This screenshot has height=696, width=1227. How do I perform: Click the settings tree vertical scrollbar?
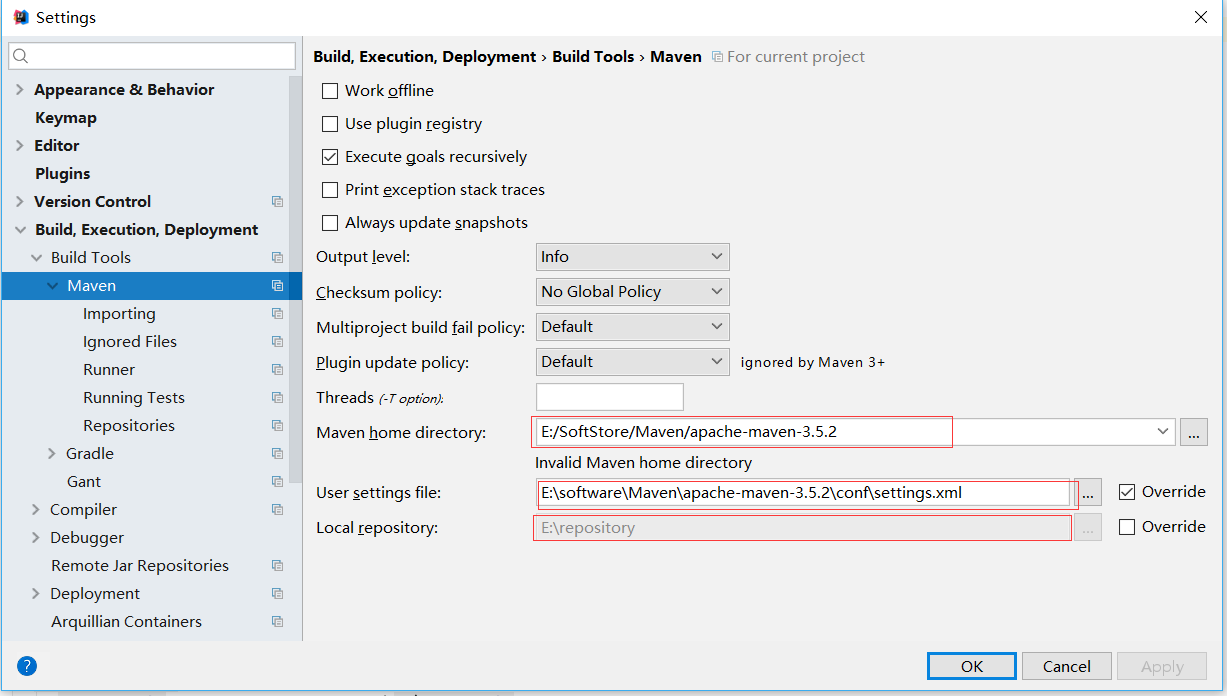pos(294,280)
